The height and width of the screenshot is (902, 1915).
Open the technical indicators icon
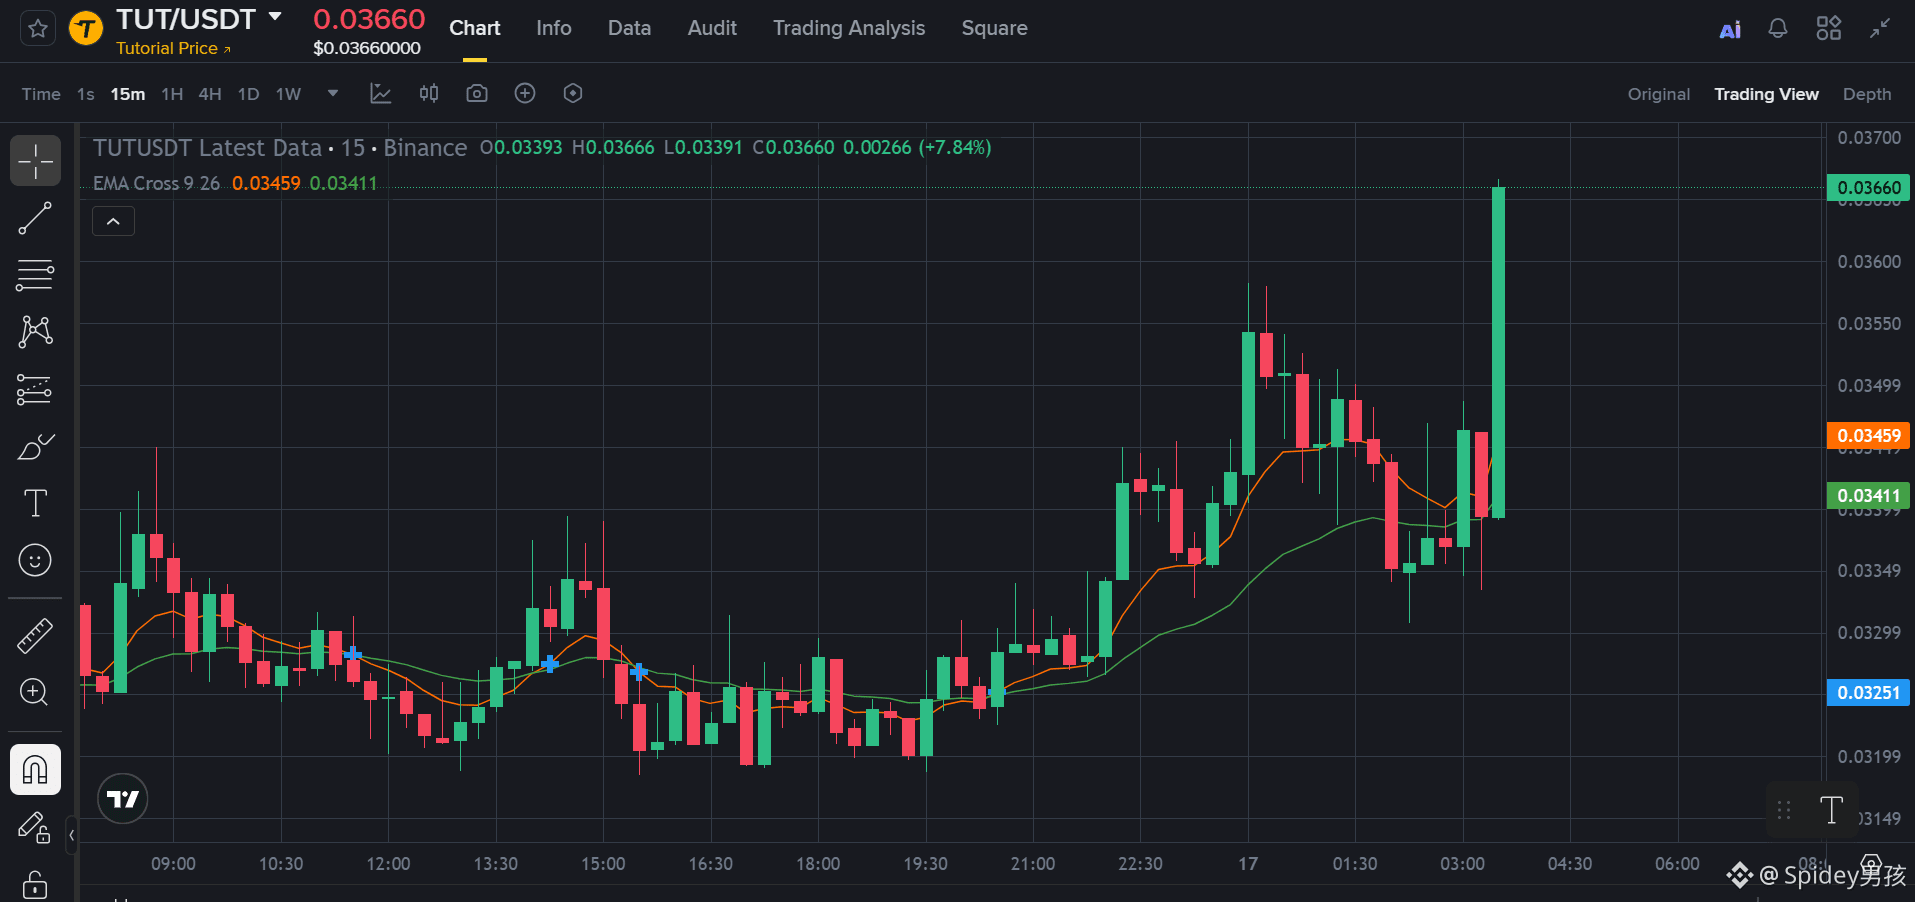[381, 93]
